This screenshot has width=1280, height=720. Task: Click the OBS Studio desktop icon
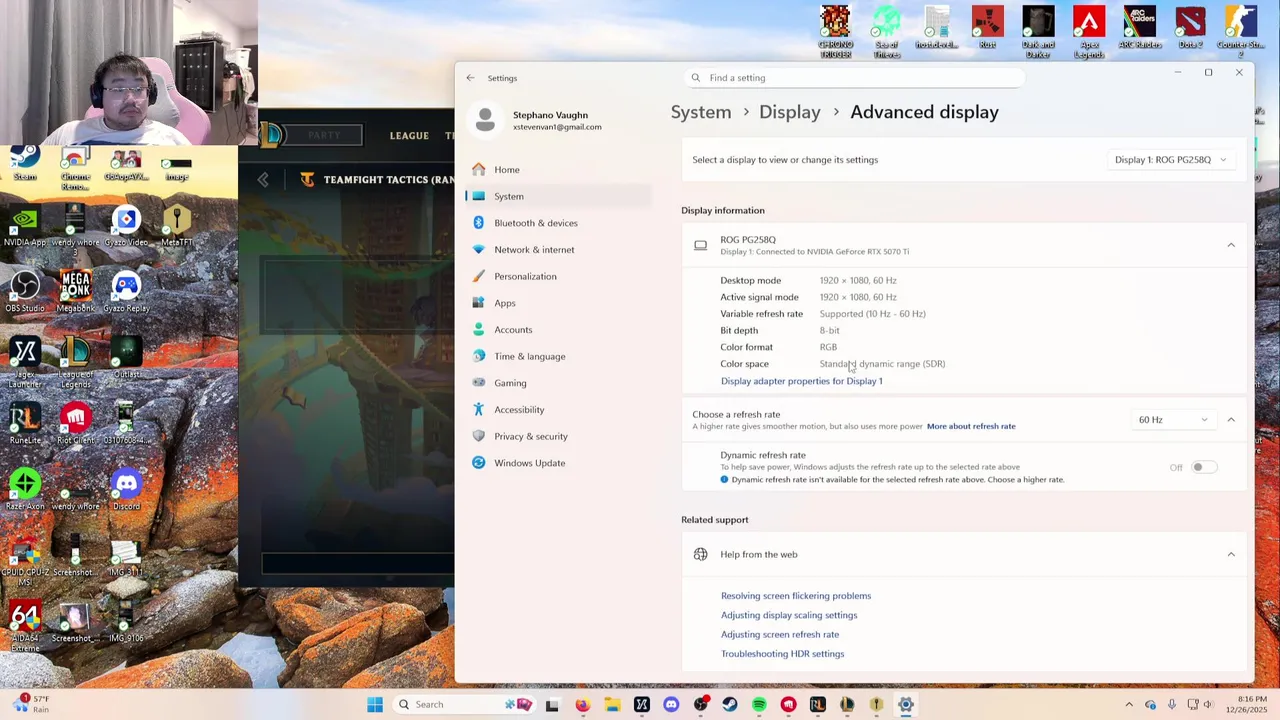pyautogui.click(x=25, y=292)
